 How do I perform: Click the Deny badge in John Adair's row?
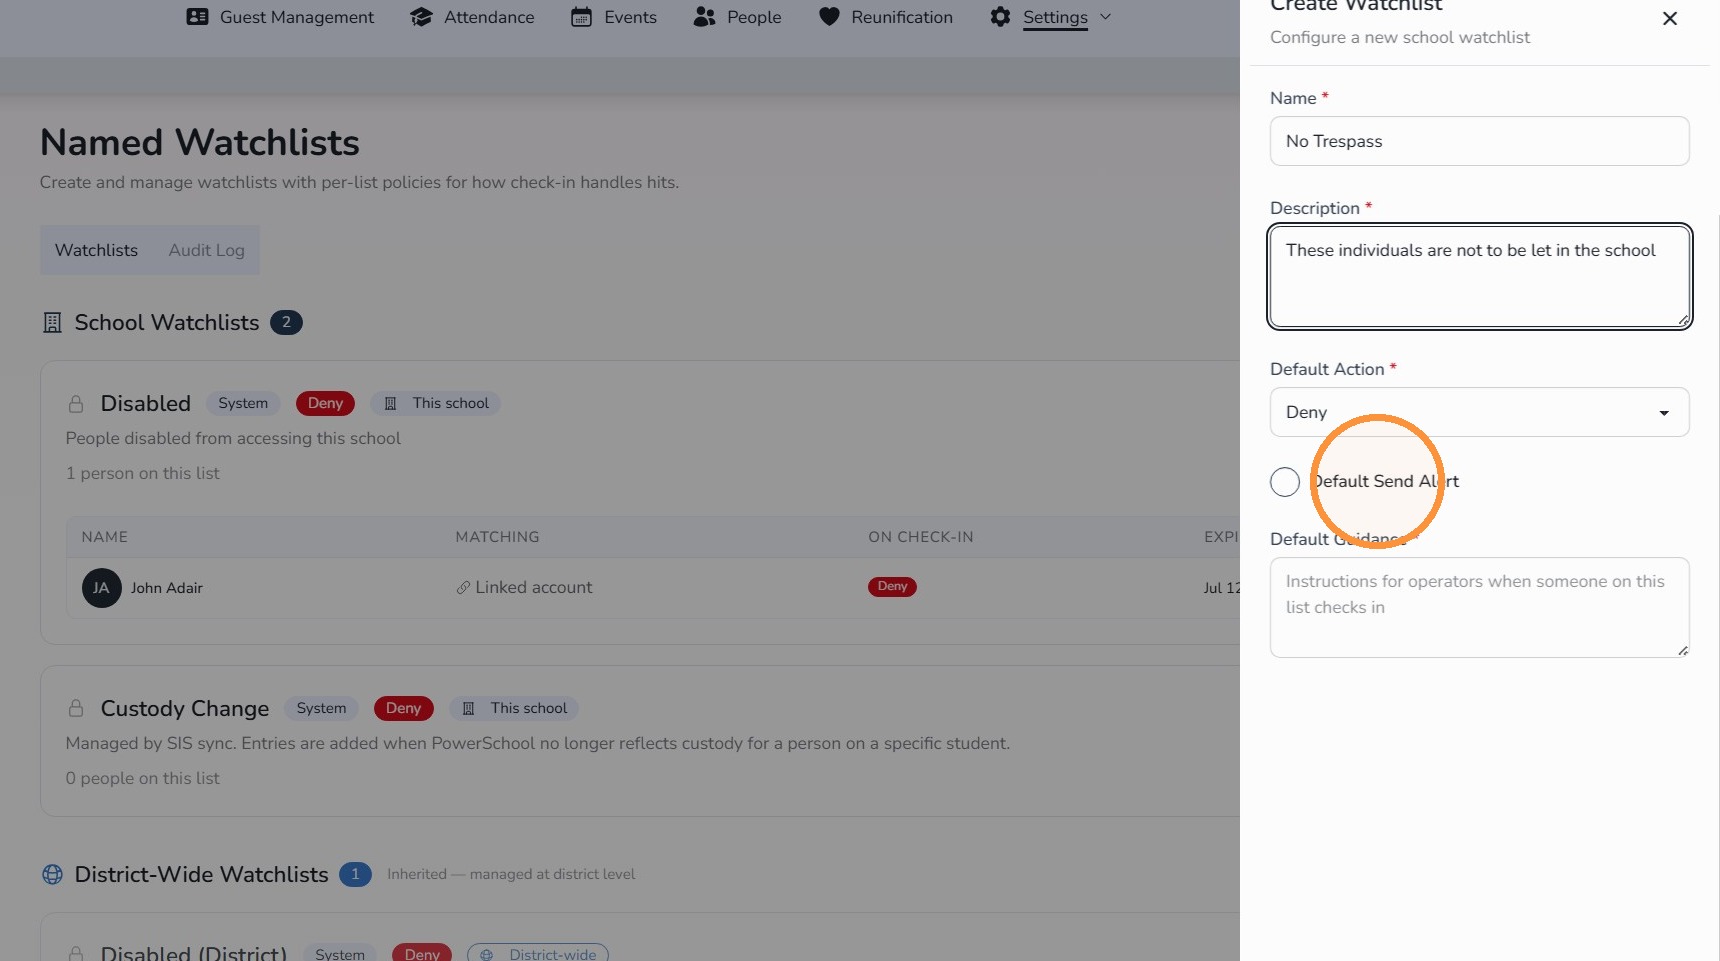tap(892, 587)
